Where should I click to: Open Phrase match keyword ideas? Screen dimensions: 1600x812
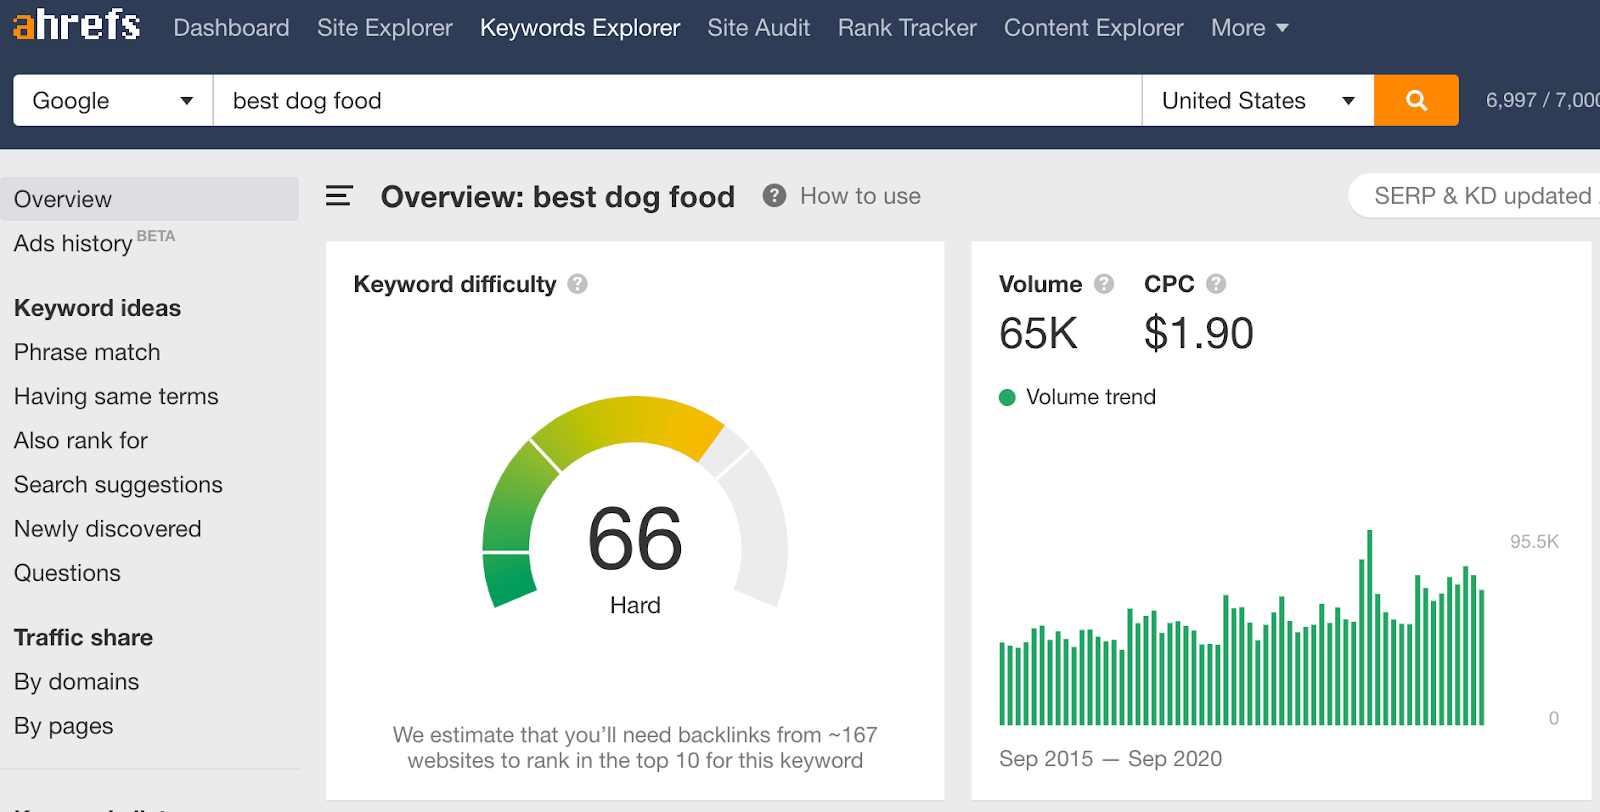tap(87, 352)
